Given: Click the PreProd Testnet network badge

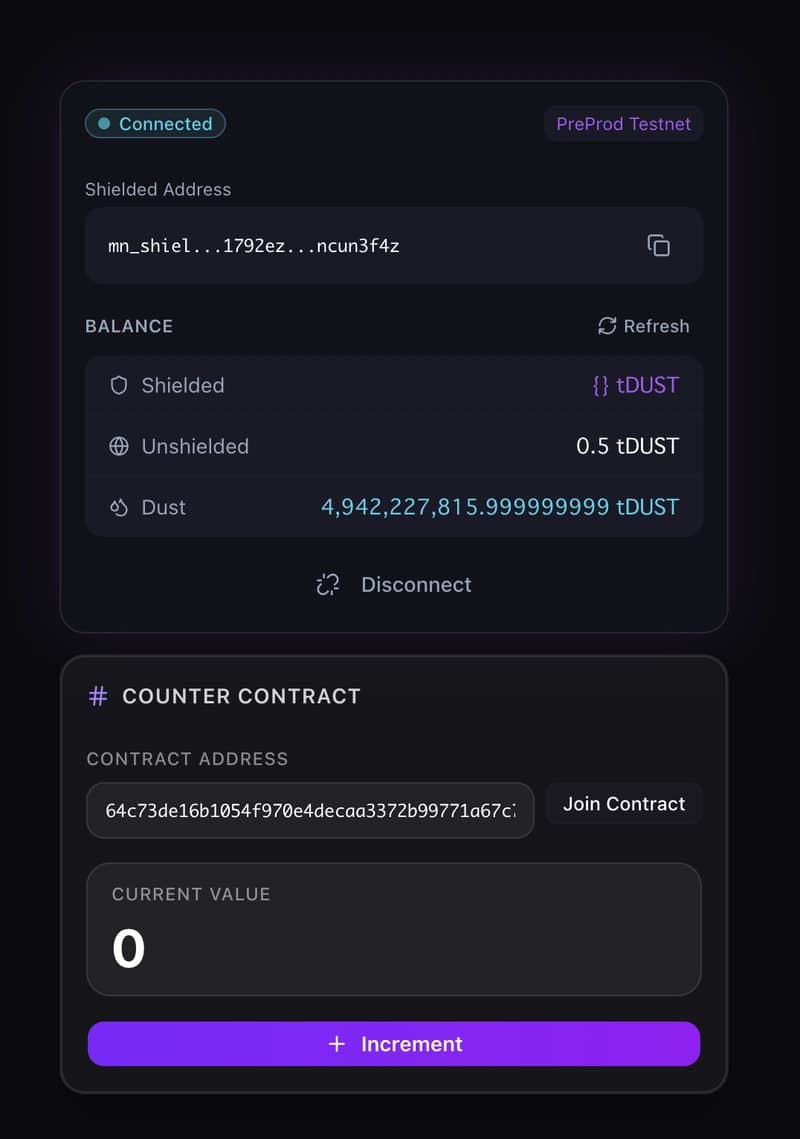Looking at the screenshot, I should coord(623,124).
